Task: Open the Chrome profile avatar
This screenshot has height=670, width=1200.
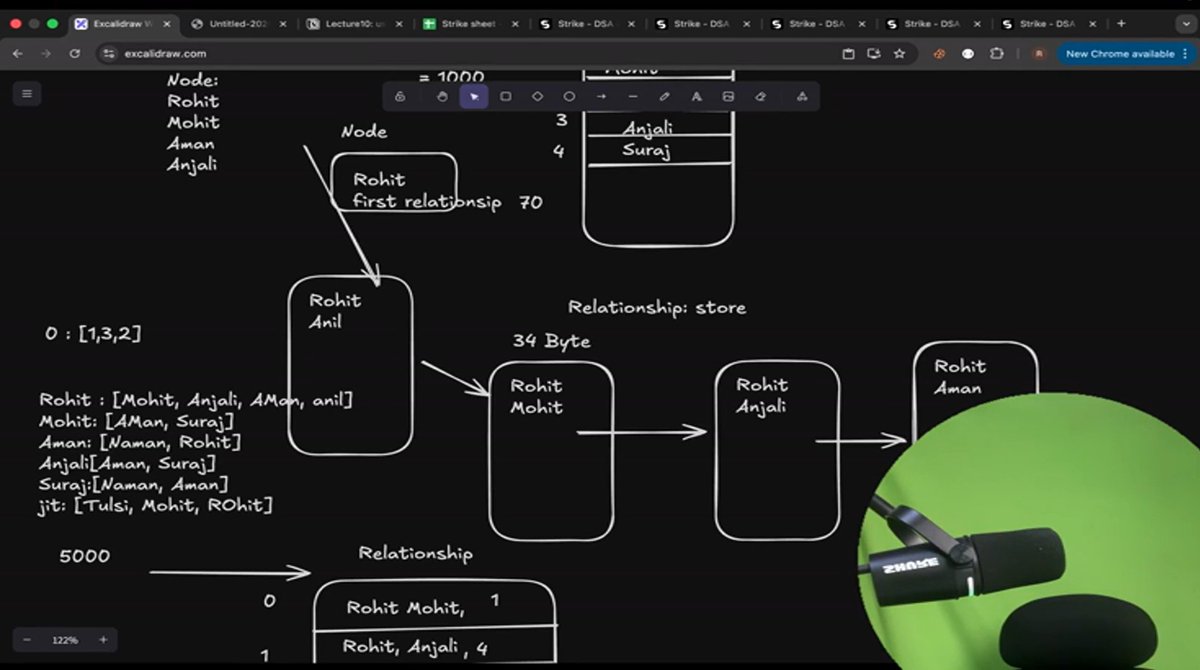Action: tap(1039, 54)
